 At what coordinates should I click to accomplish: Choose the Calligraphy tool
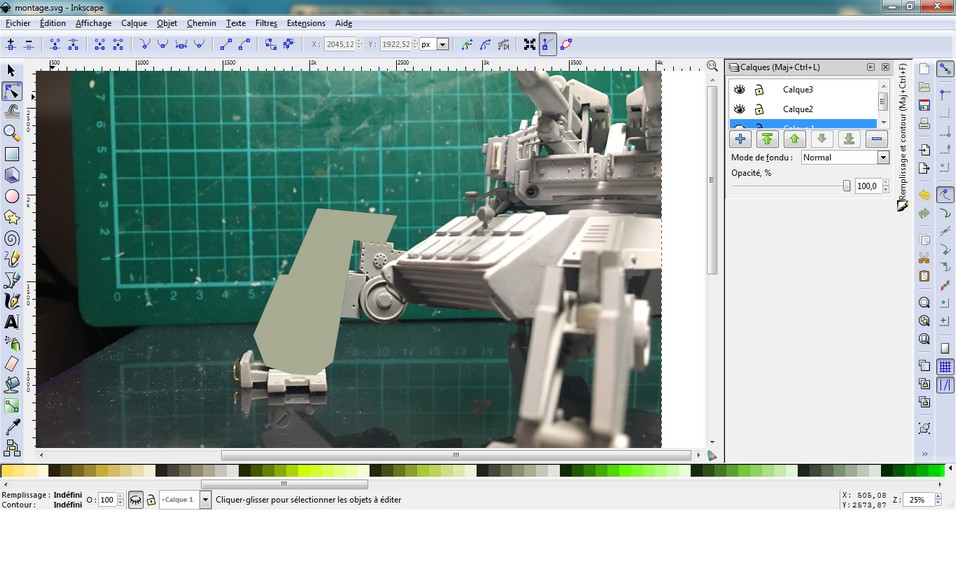pyautogui.click(x=12, y=301)
